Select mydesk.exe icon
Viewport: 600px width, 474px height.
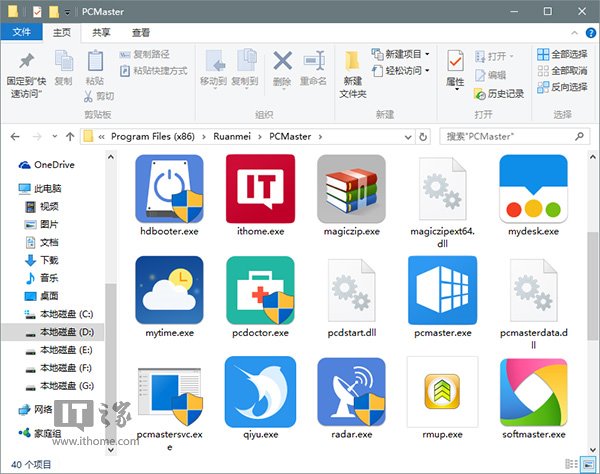(x=533, y=189)
